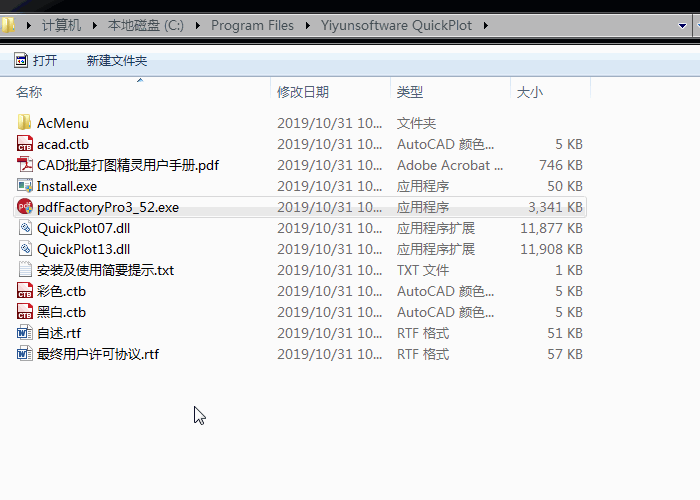
Task: Click 应用程序 type of Install.exe
Action: pos(423,186)
